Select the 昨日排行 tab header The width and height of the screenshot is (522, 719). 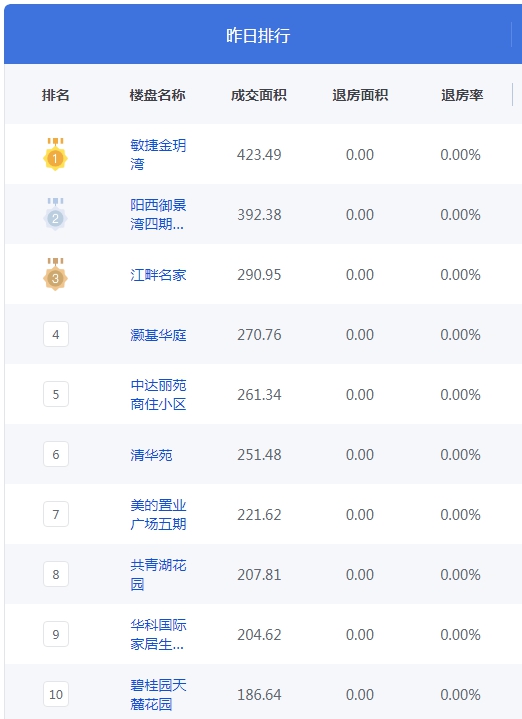[258, 35]
